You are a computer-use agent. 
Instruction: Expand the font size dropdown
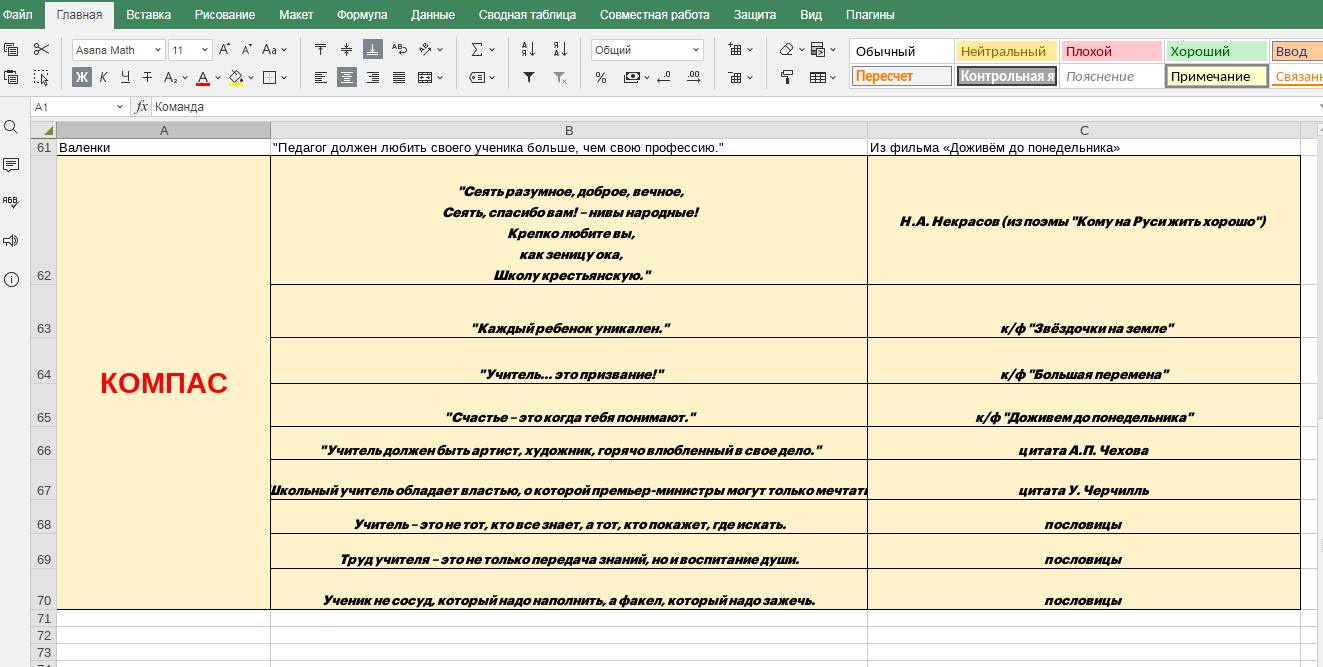click(x=206, y=50)
